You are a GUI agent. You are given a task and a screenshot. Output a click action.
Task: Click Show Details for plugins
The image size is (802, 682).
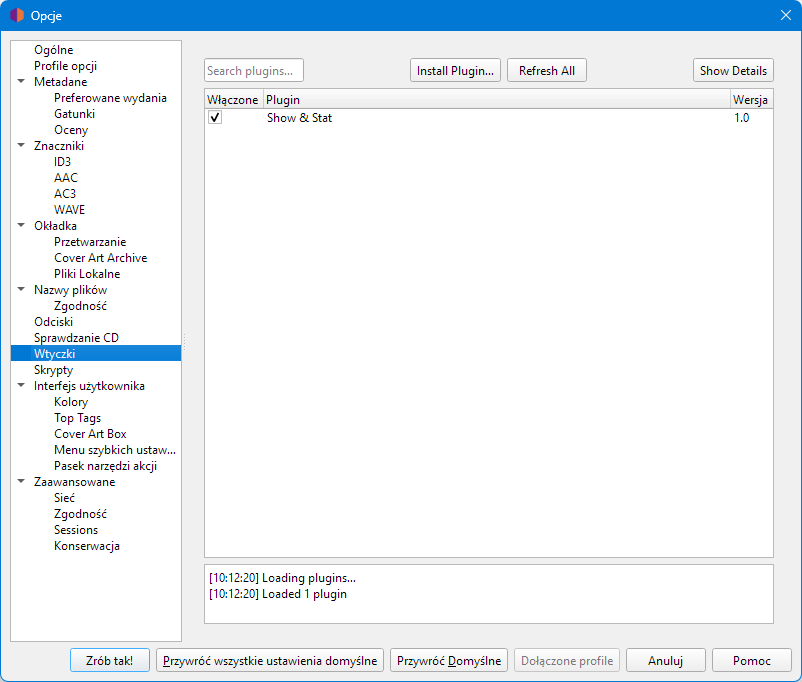(x=733, y=71)
